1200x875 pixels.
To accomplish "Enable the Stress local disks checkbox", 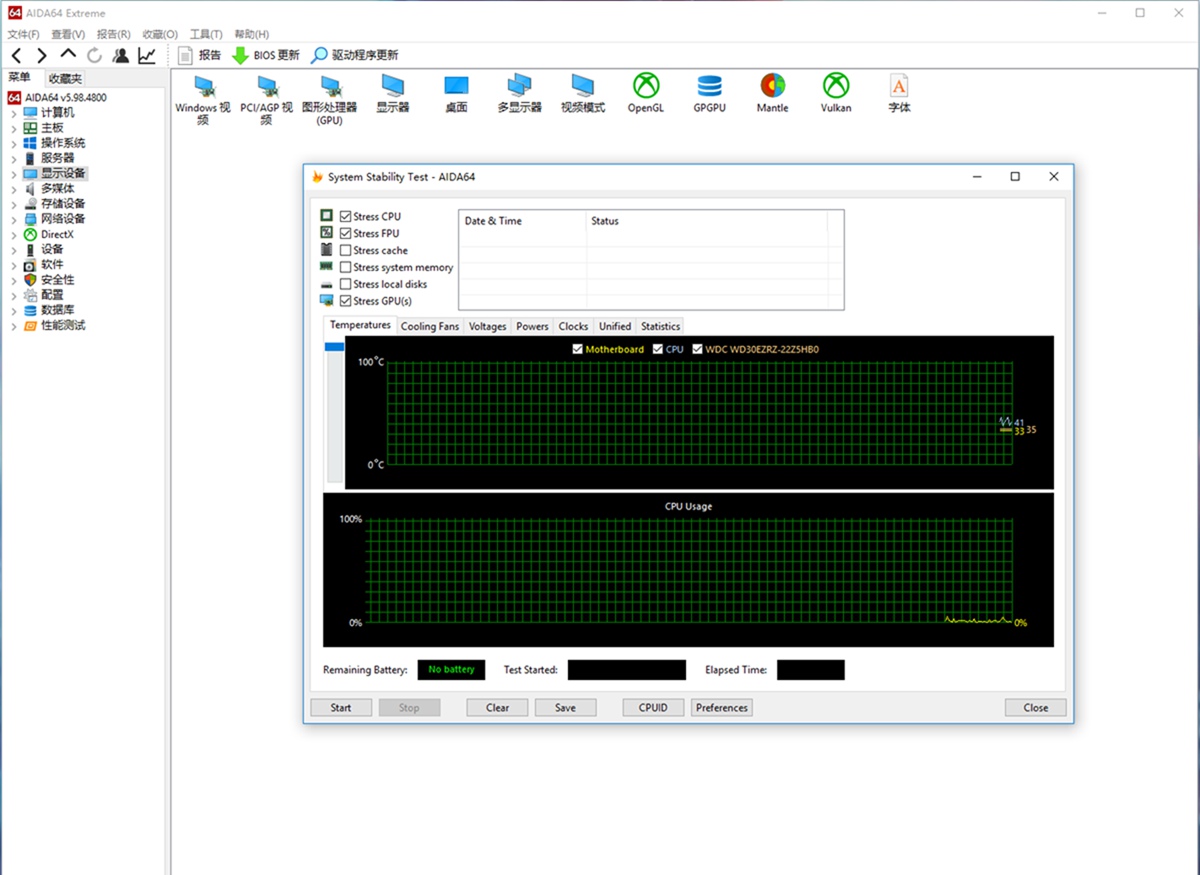I will point(346,284).
